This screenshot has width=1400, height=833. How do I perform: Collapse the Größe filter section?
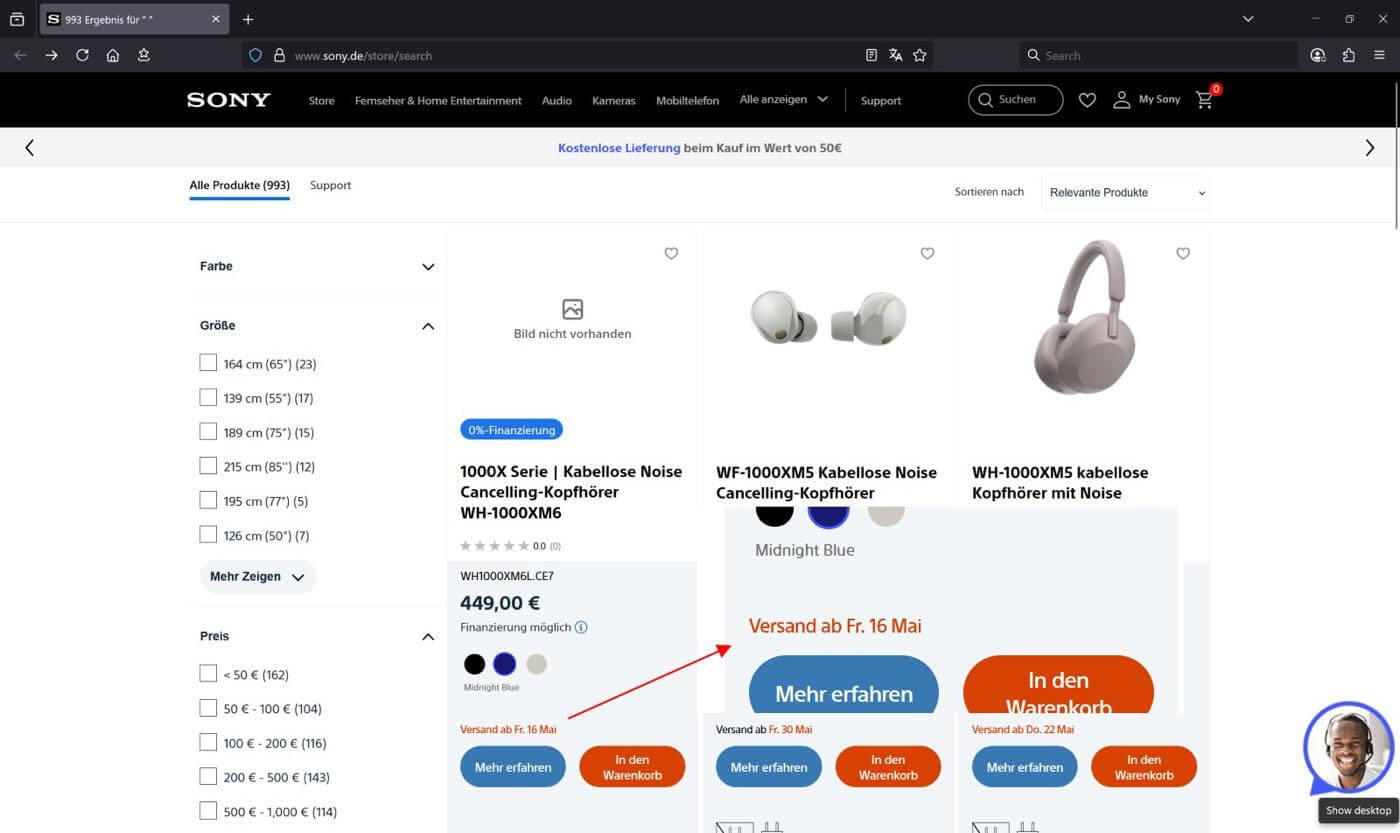(x=428, y=326)
